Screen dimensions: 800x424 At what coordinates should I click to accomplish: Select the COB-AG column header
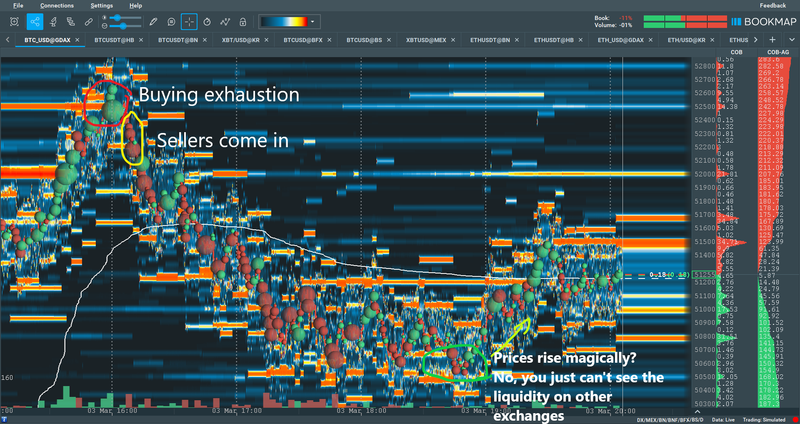(x=778, y=53)
